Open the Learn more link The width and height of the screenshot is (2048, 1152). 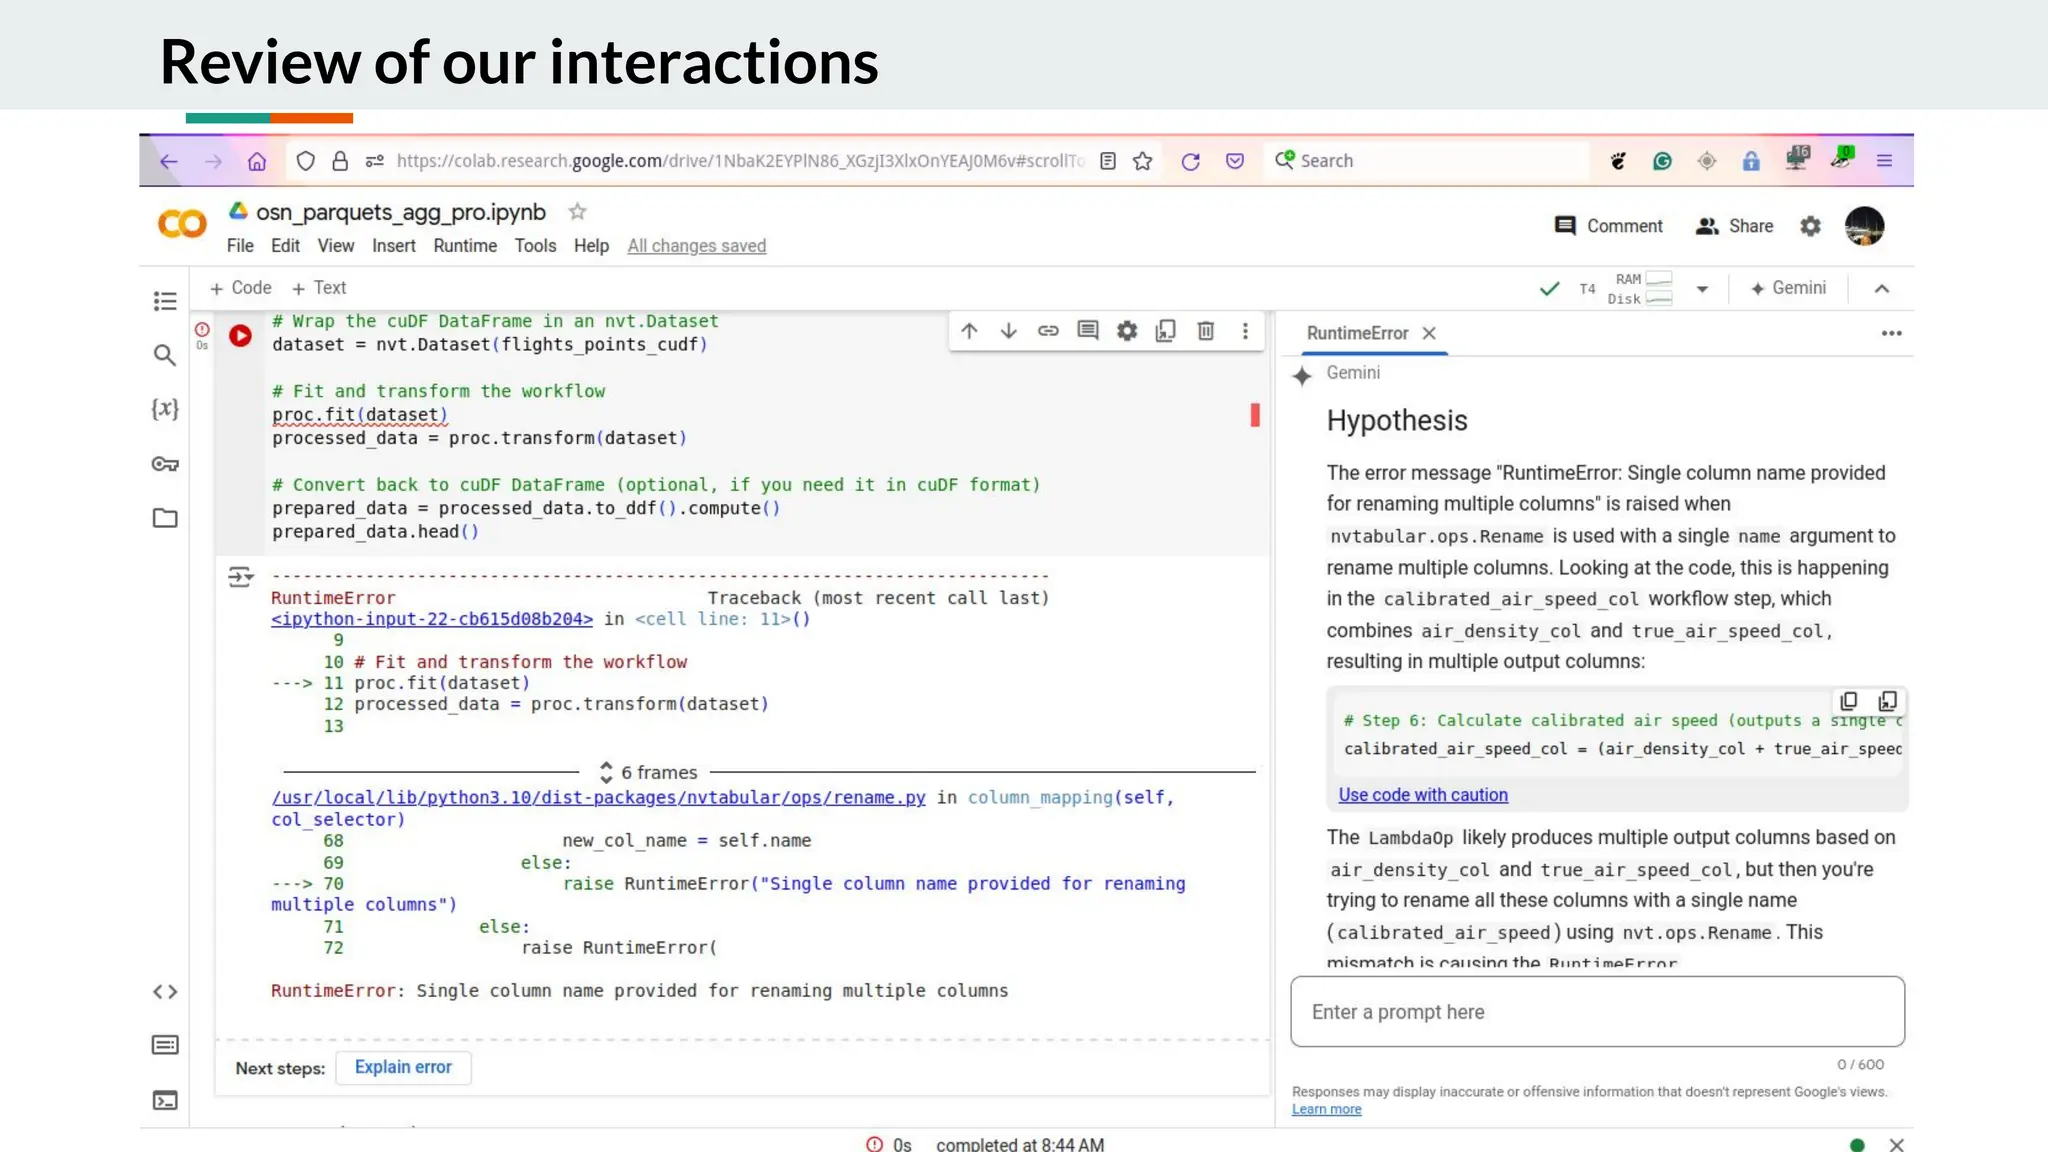tap(1326, 1109)
